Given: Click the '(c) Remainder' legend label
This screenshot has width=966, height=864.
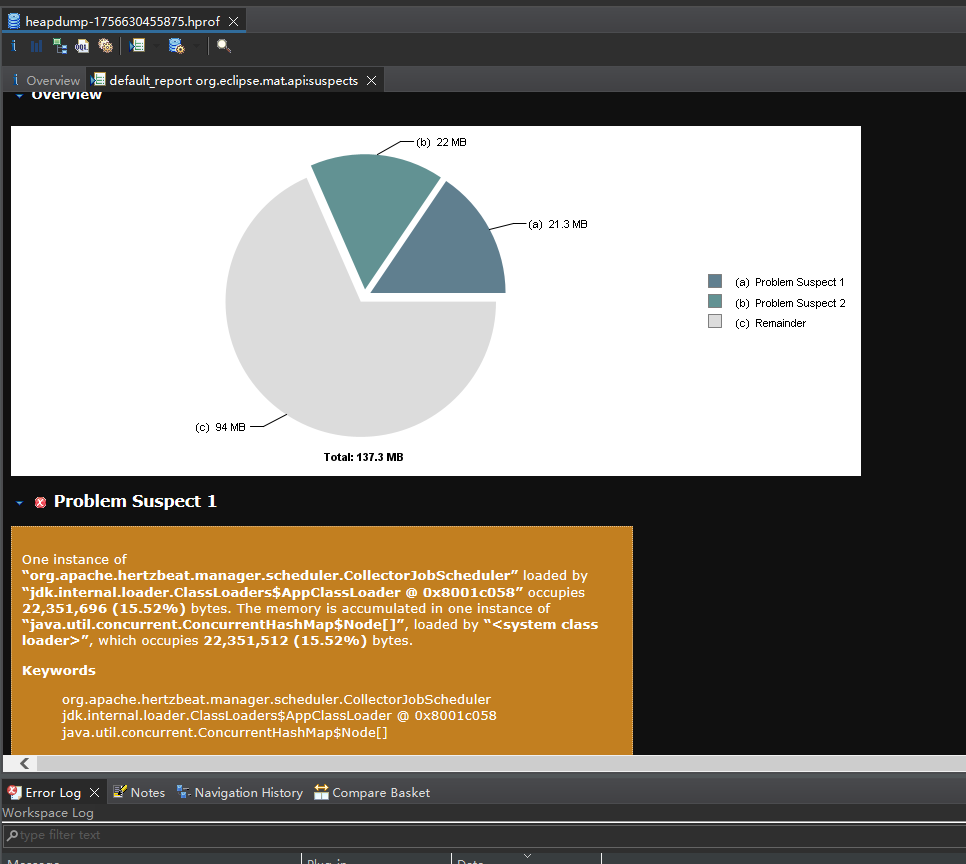Looking at the screenshot, I should (770, 323).
